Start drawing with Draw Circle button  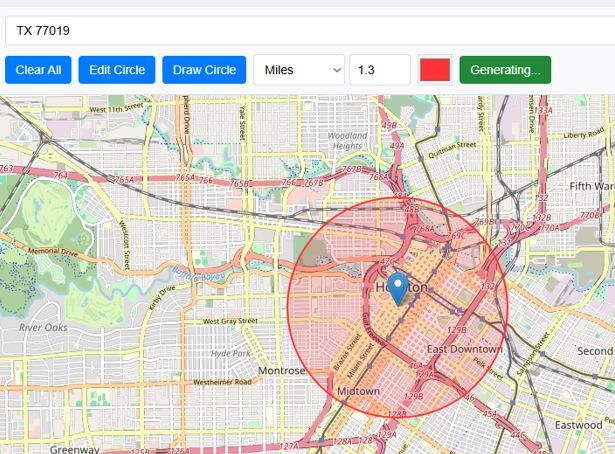[x=204, y=70]
